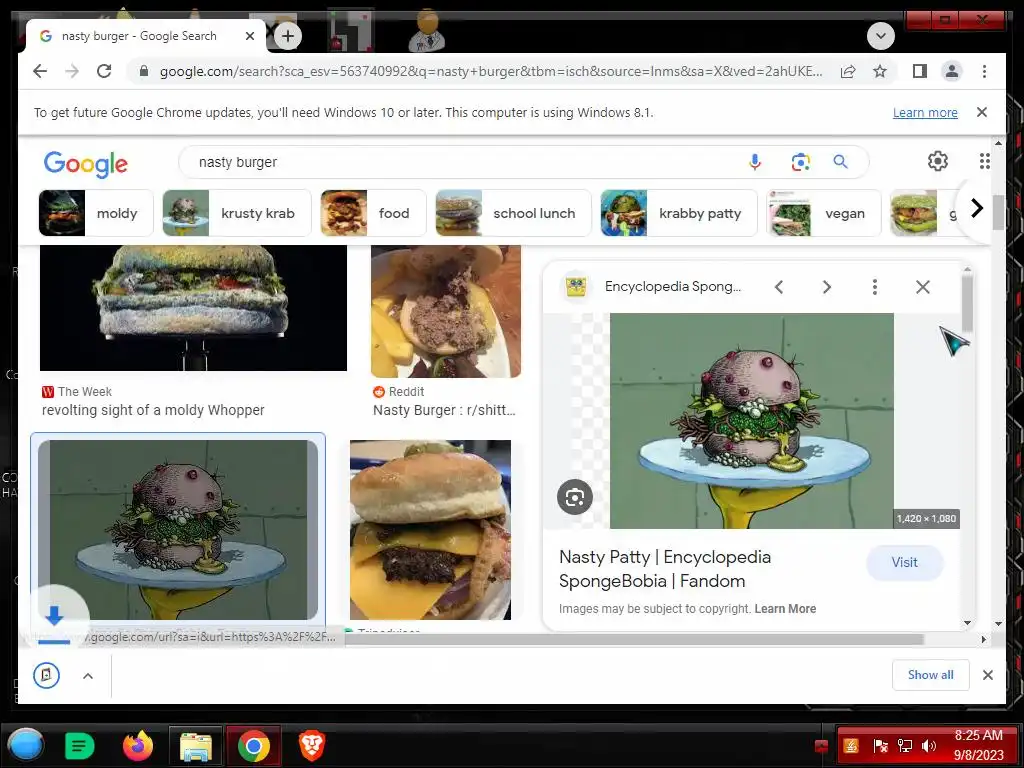Viewport: 1024px width, 768px height.
Task: Open the moldy Whopper image result
Action: [x=193, y=308]
